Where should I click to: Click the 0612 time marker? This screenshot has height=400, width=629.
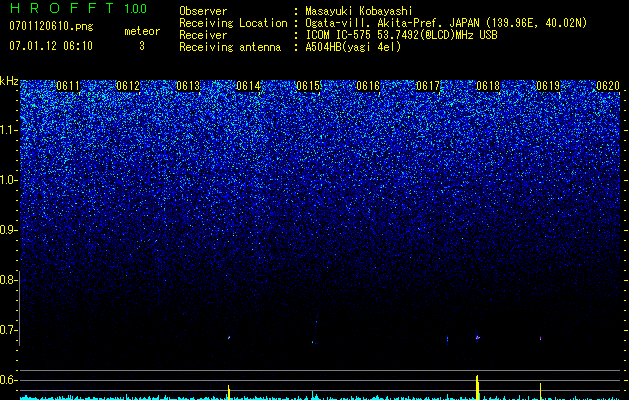128,86
